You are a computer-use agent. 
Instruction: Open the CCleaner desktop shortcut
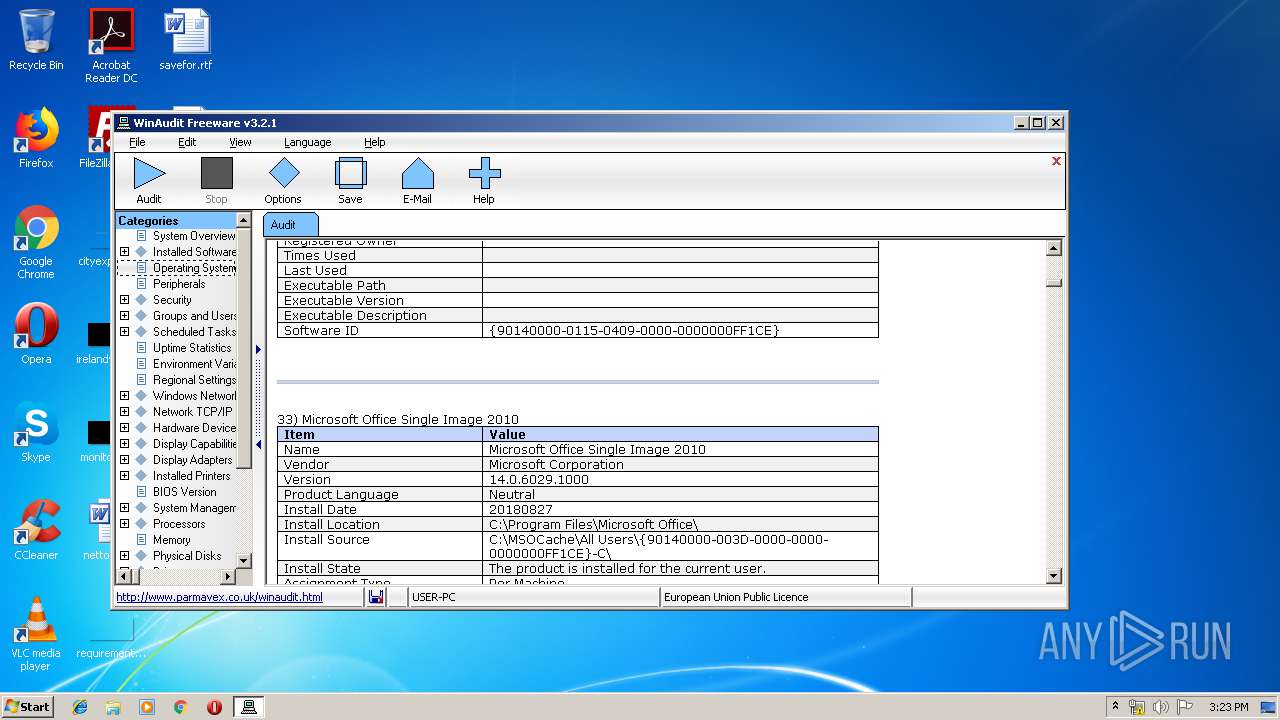pyautogui.click(x=36, y=530)
